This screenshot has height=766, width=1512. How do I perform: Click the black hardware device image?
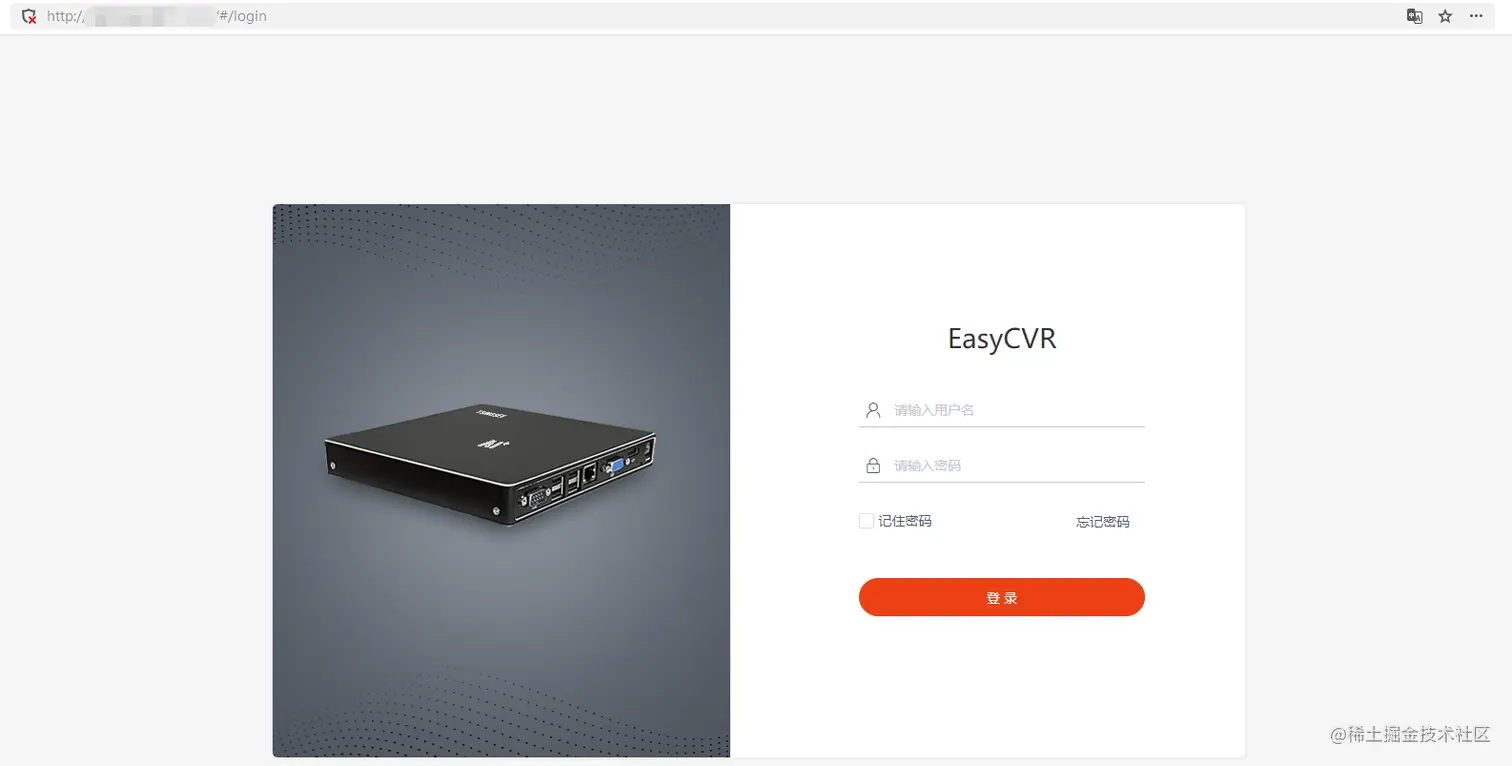490,464
